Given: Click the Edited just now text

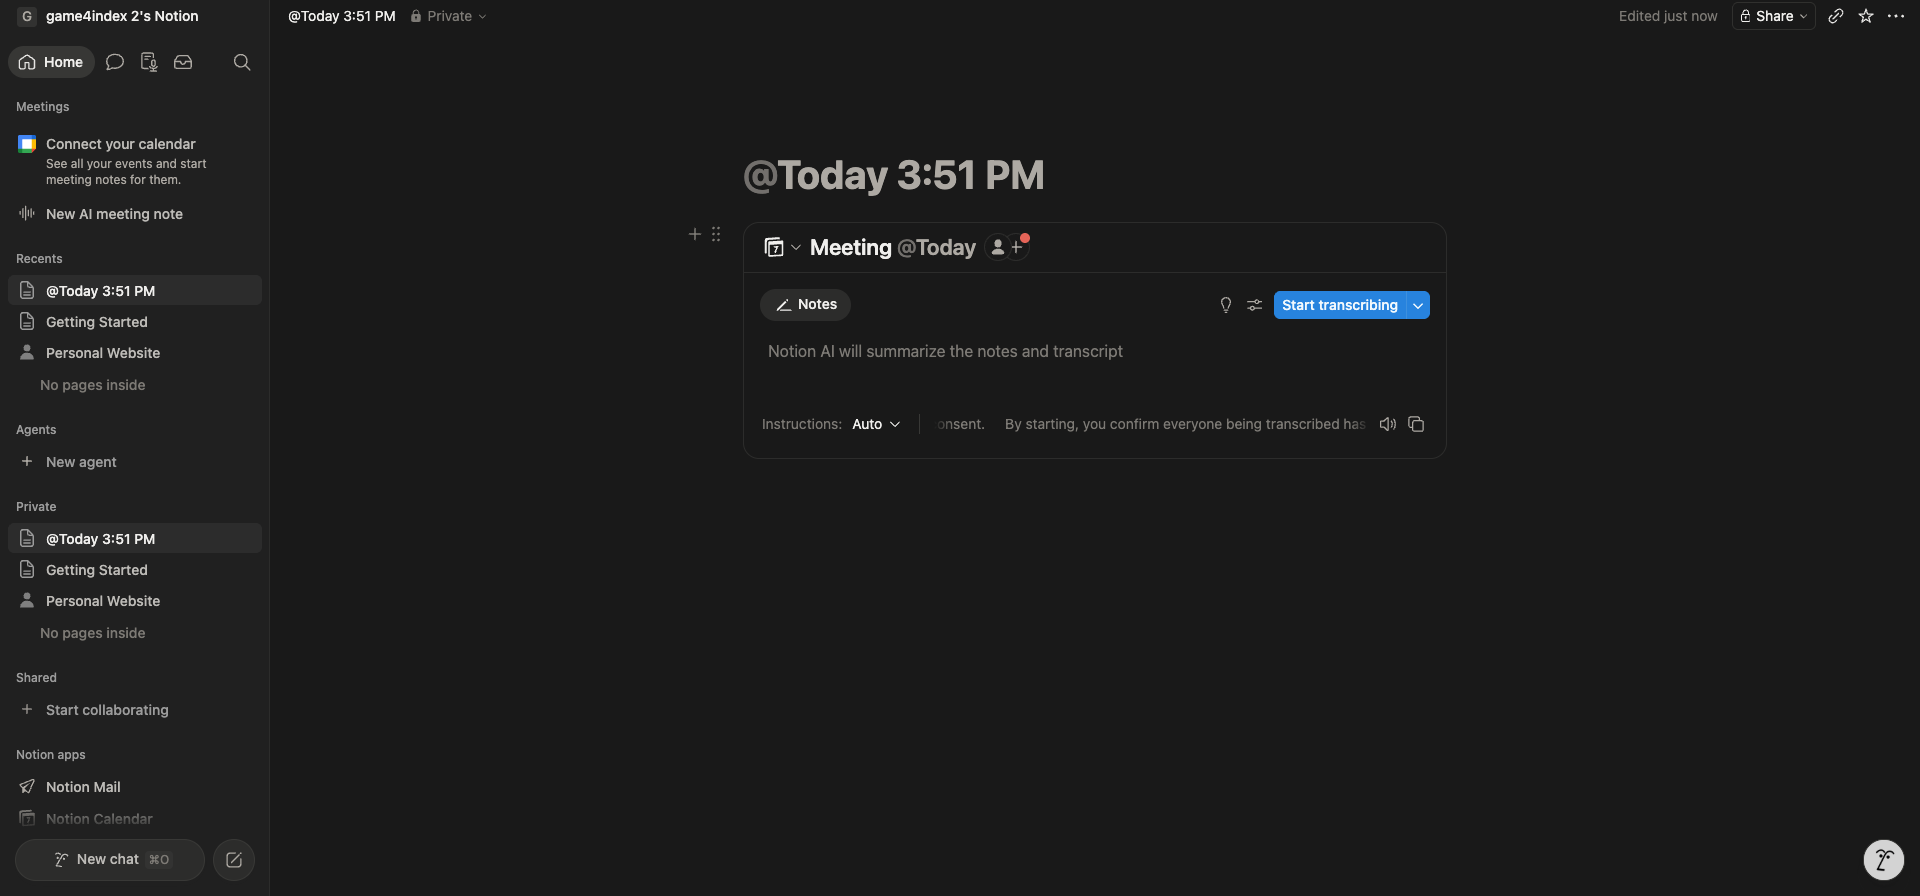Looking at the screenshot, I should [1667, 16].
